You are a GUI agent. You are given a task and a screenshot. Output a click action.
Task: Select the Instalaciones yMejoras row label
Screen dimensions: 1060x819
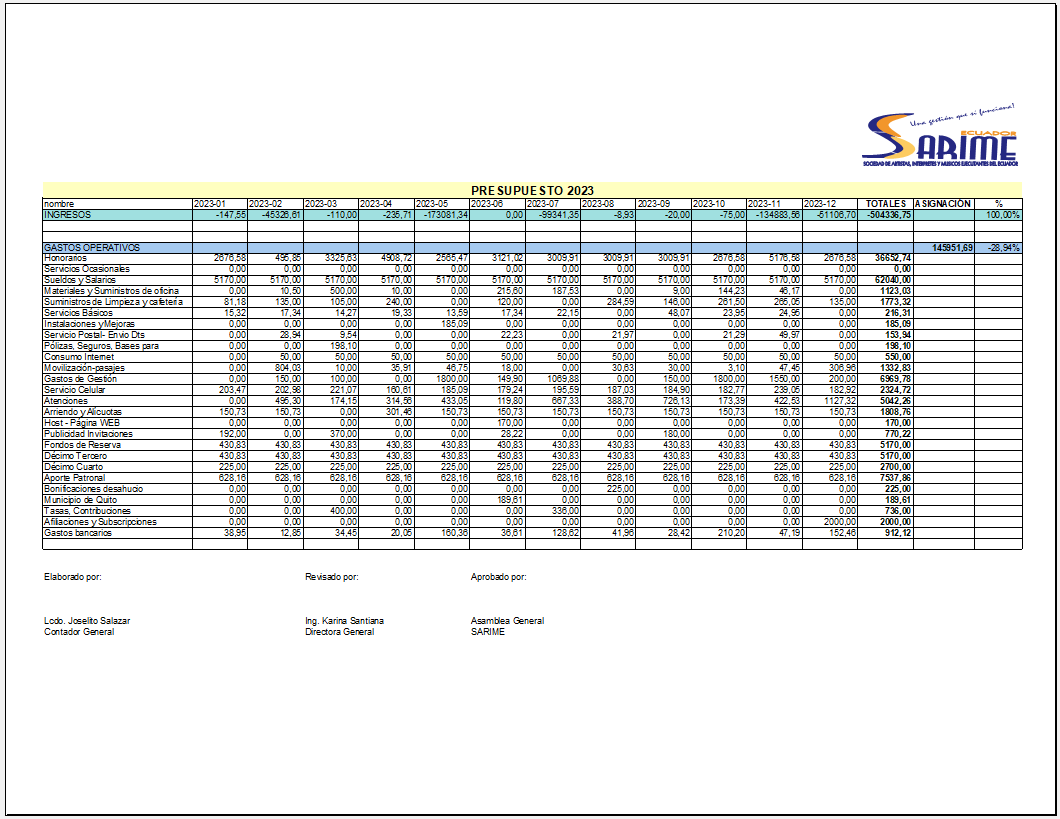pos(89,324)
